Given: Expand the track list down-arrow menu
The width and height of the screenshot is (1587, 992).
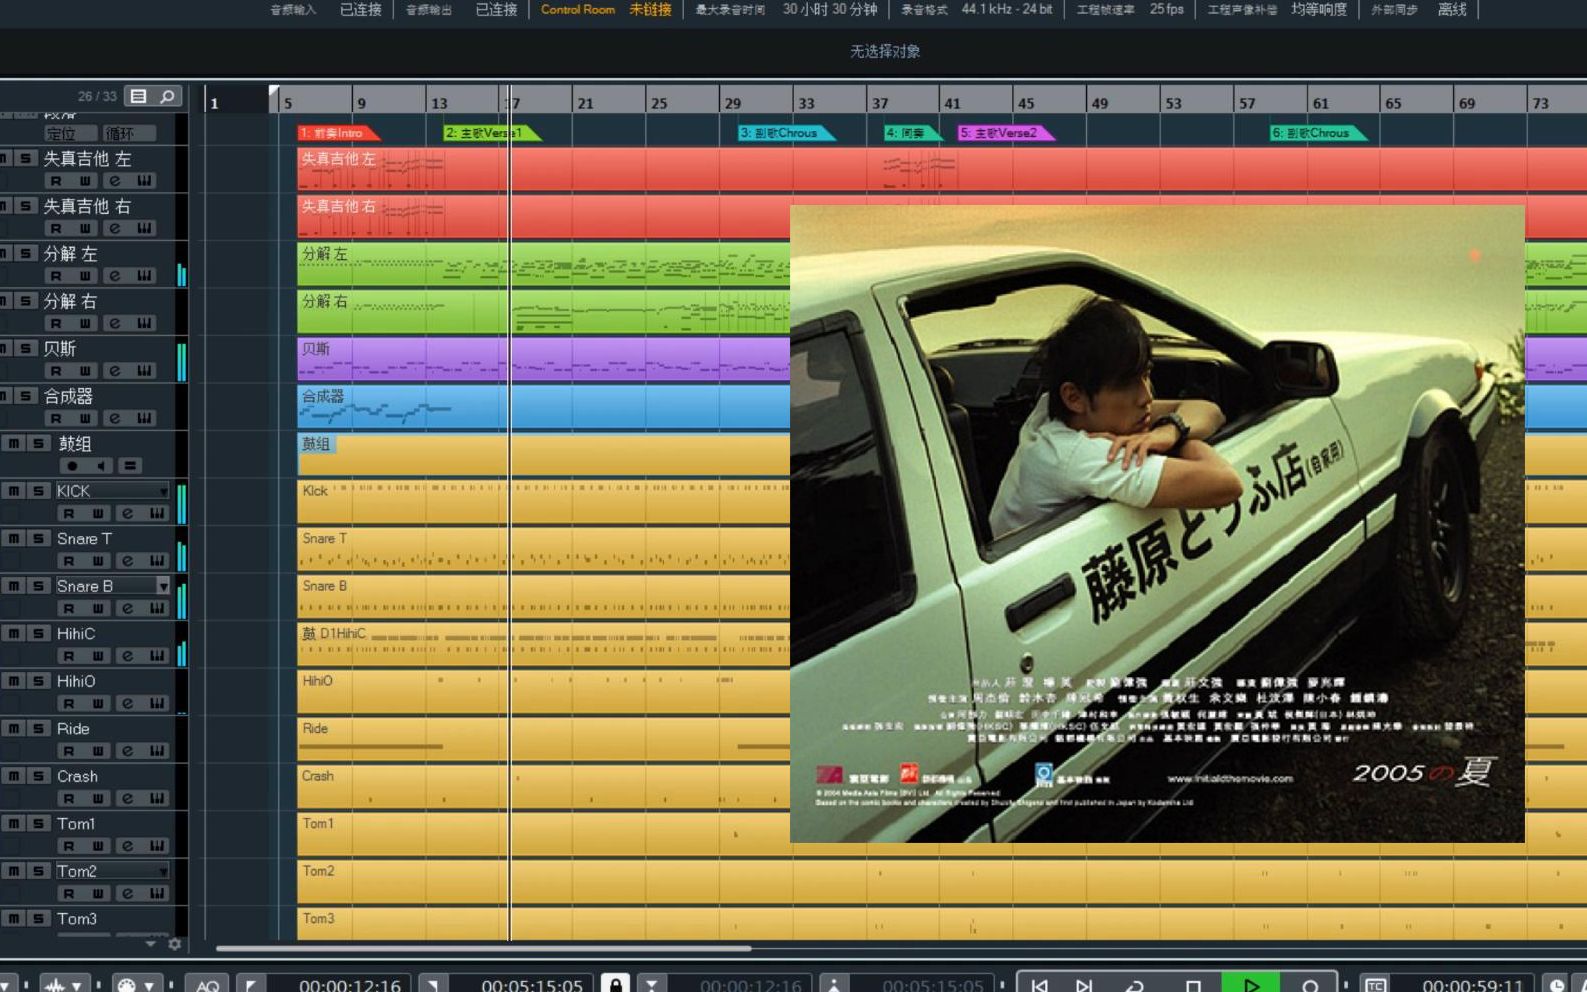Looking at the screenshot, I should tap(151, 944).
